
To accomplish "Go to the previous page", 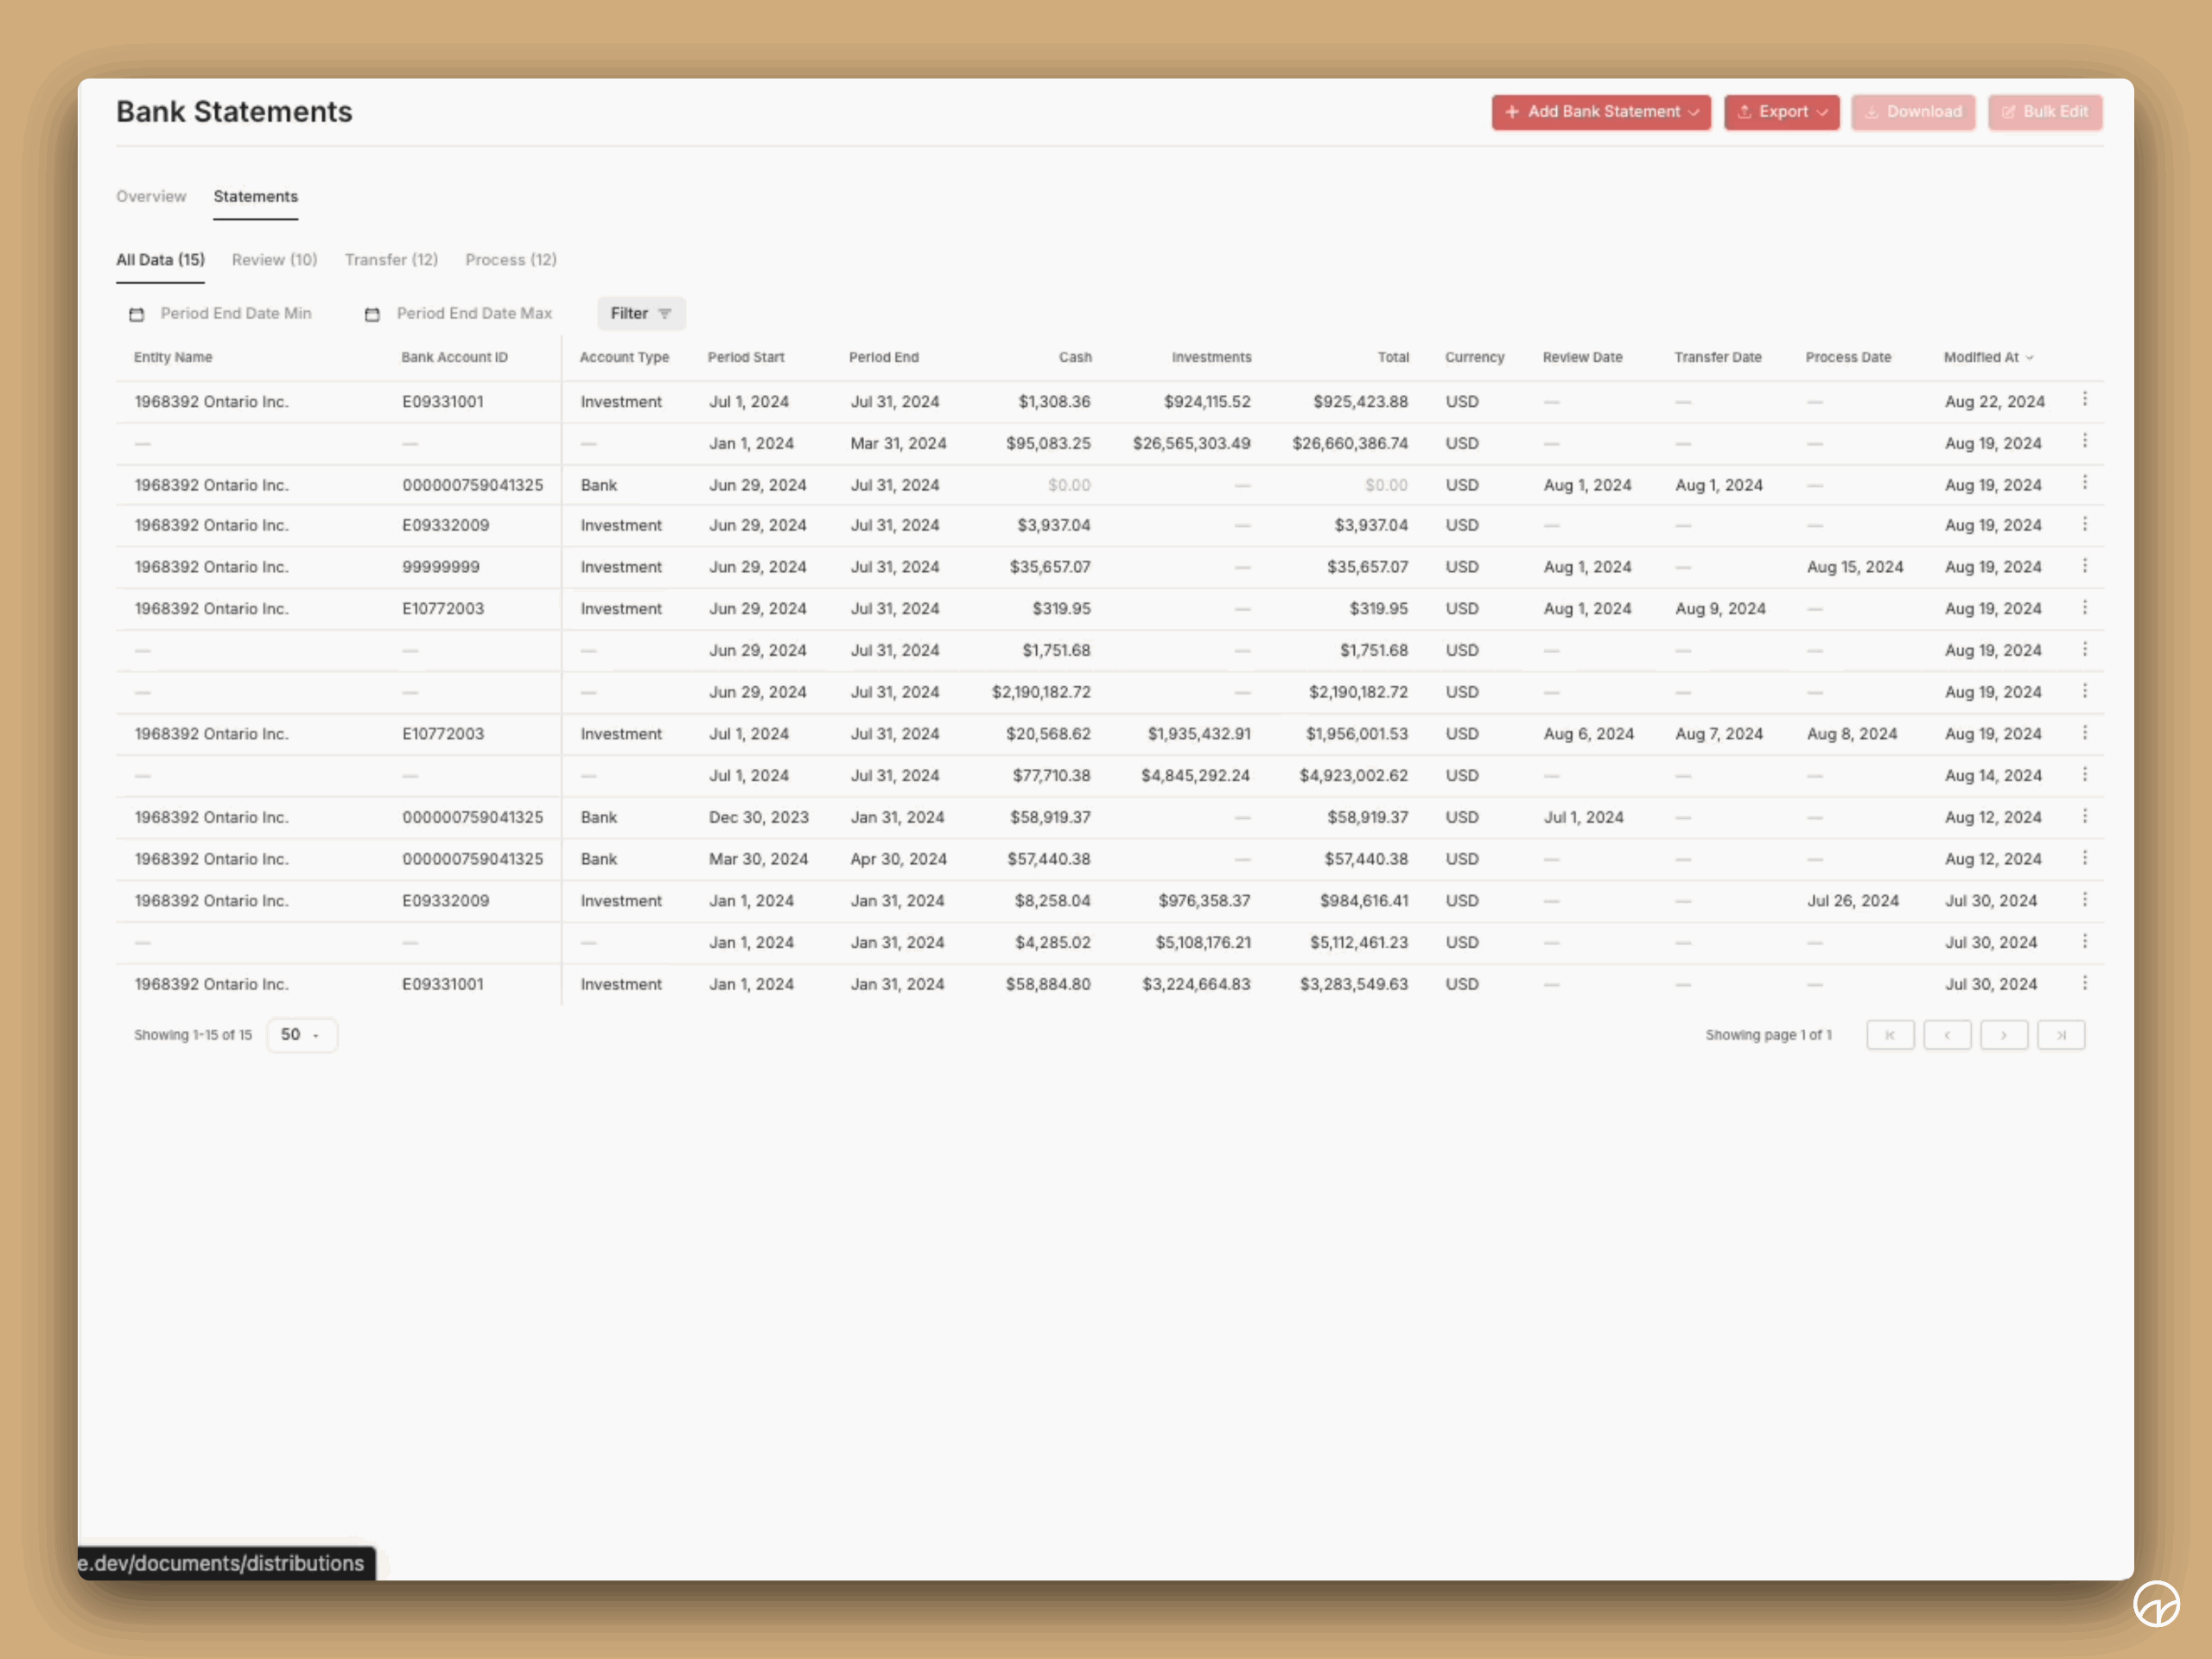I will (x=1947, y=1035).
